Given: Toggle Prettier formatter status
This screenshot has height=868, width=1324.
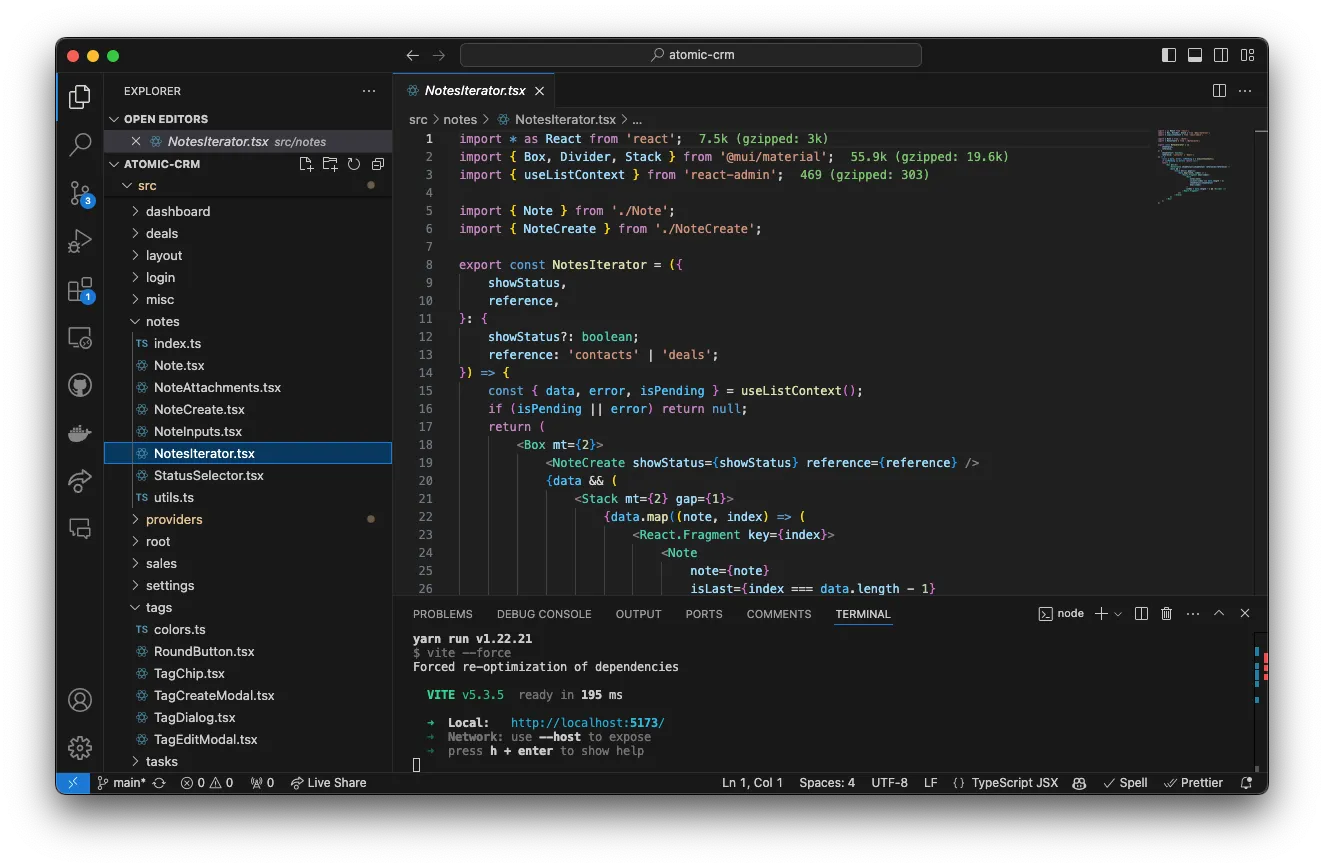Looking at the screenshot, I should (x=1193, y=783).
